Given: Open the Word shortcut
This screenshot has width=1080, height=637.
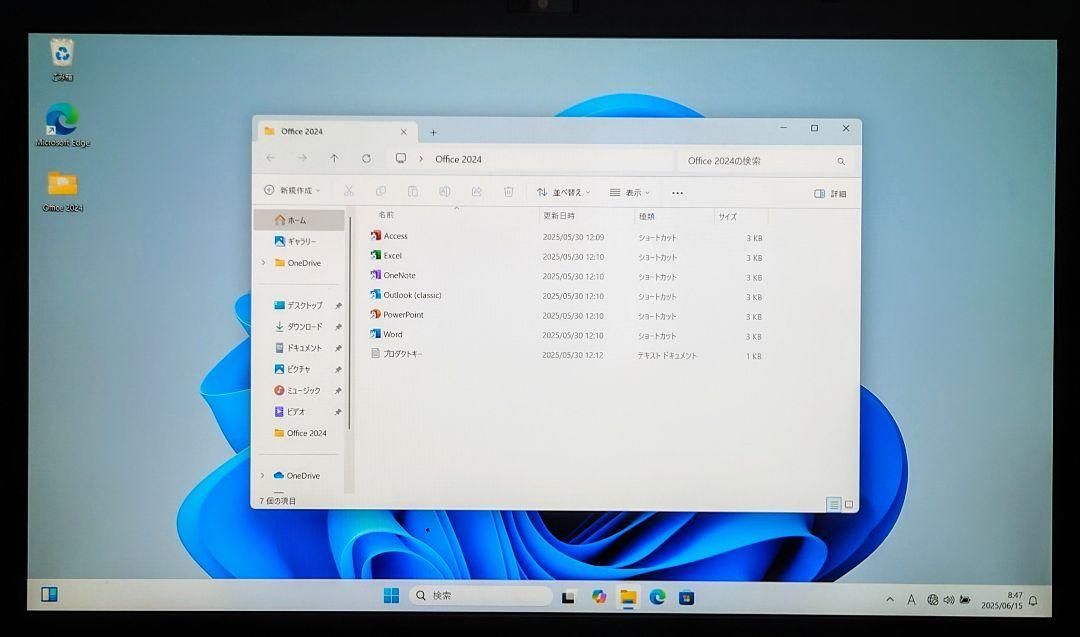Looking at the screenshot, I should click(392, 335).
